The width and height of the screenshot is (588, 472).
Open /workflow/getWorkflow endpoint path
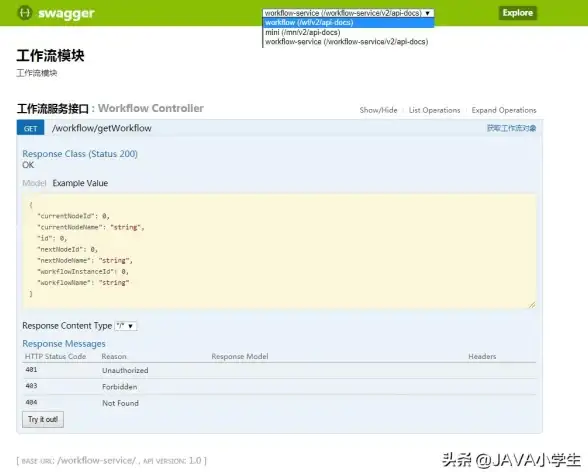pos(102,128)
